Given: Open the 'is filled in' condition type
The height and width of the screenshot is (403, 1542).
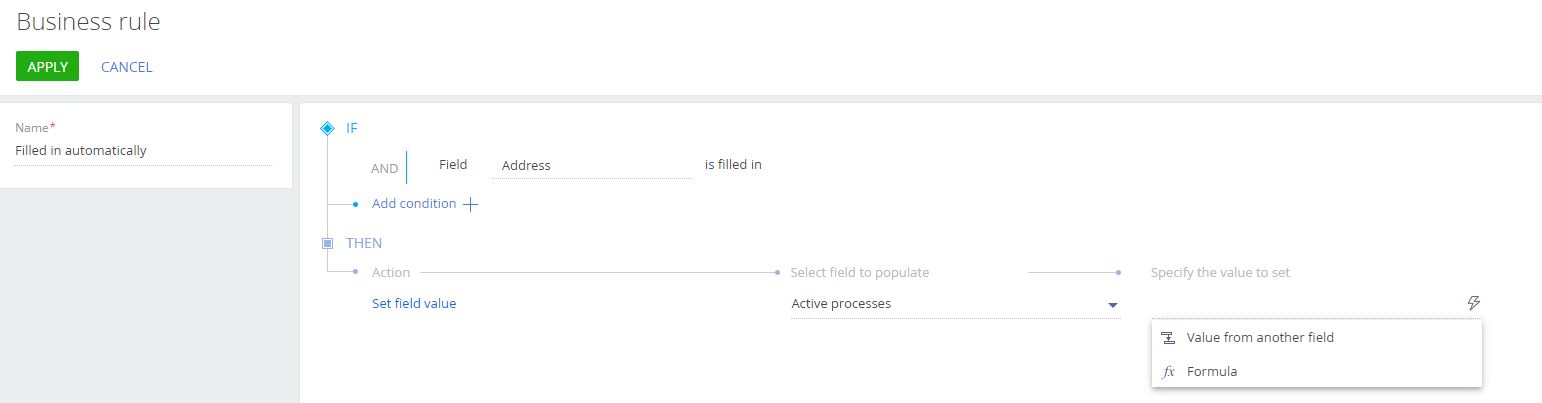Looking at the screenshot, I should [733, 164].
